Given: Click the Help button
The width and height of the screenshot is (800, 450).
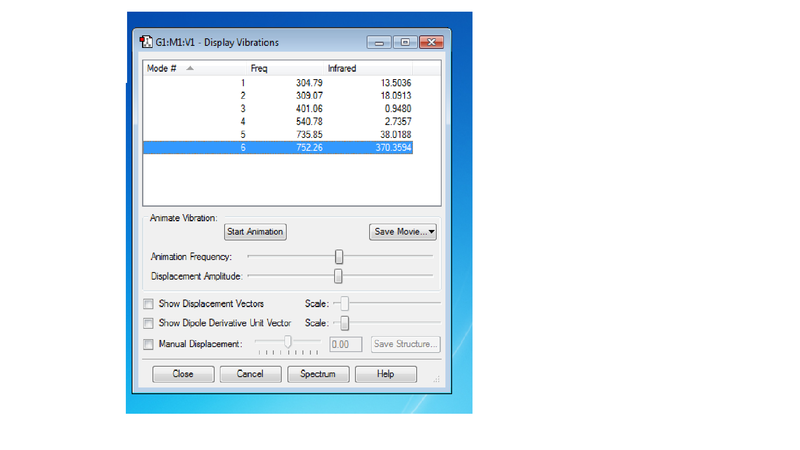Looking at the screenshot, I should coord(385,374).
